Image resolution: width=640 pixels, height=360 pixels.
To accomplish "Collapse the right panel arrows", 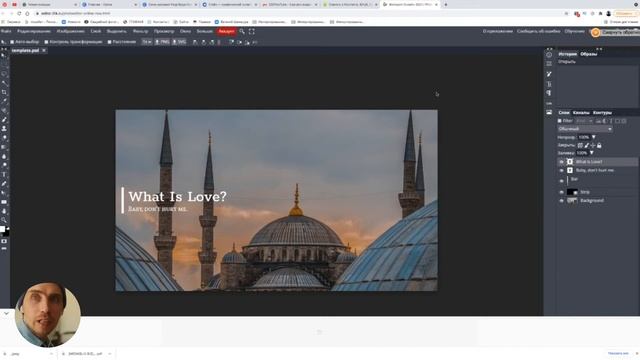I will pyautogui.click(x=599, y=49).
